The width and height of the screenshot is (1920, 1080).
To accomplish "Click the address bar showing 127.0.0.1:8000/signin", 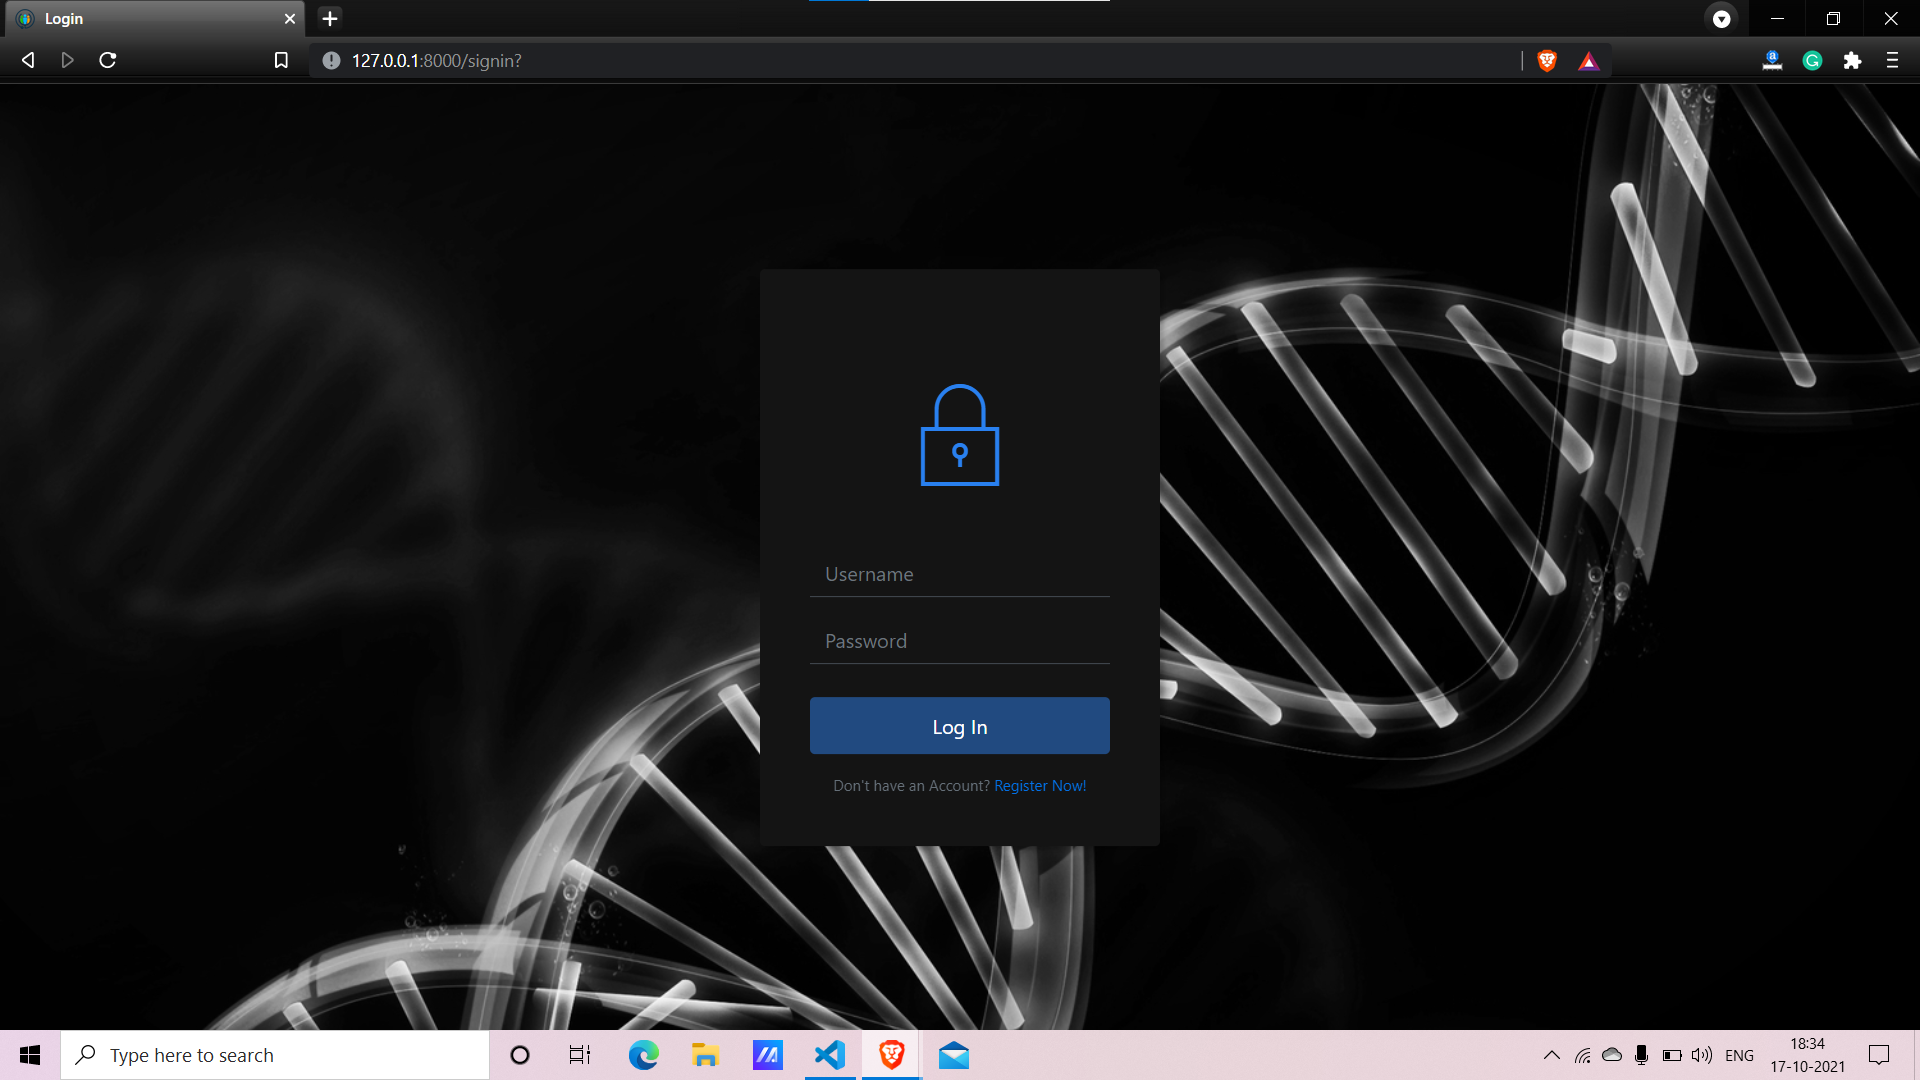I will pyautogui.click(x=900, y=61).
